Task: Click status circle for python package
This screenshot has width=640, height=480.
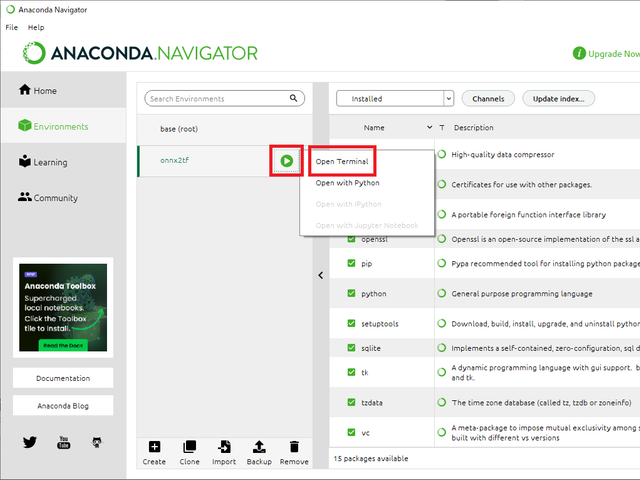Action: (x=441, y=293)
